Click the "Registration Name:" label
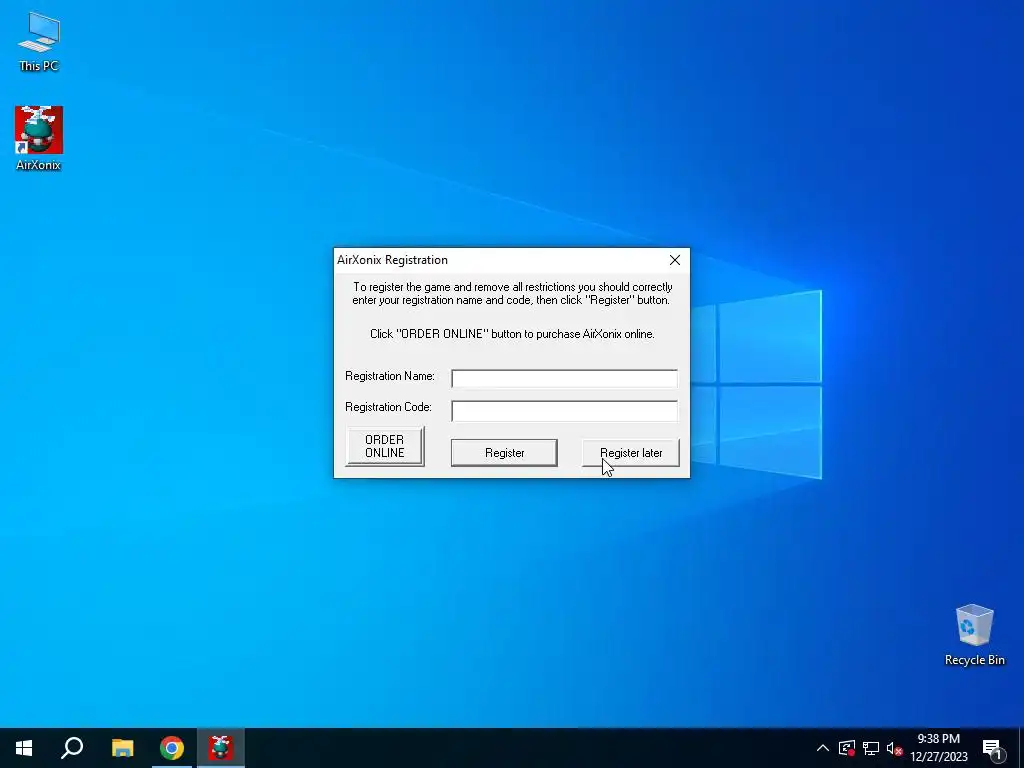Viewport: 1024px width, 768px height. coord(390,376)
